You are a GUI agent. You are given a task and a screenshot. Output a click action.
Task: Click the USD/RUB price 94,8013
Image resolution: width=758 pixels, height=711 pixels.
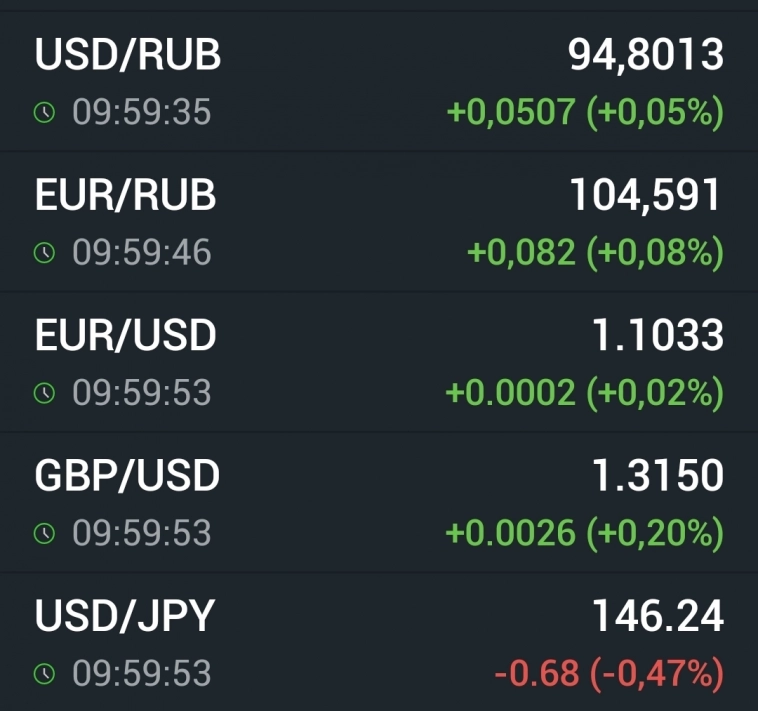point(646,55)
